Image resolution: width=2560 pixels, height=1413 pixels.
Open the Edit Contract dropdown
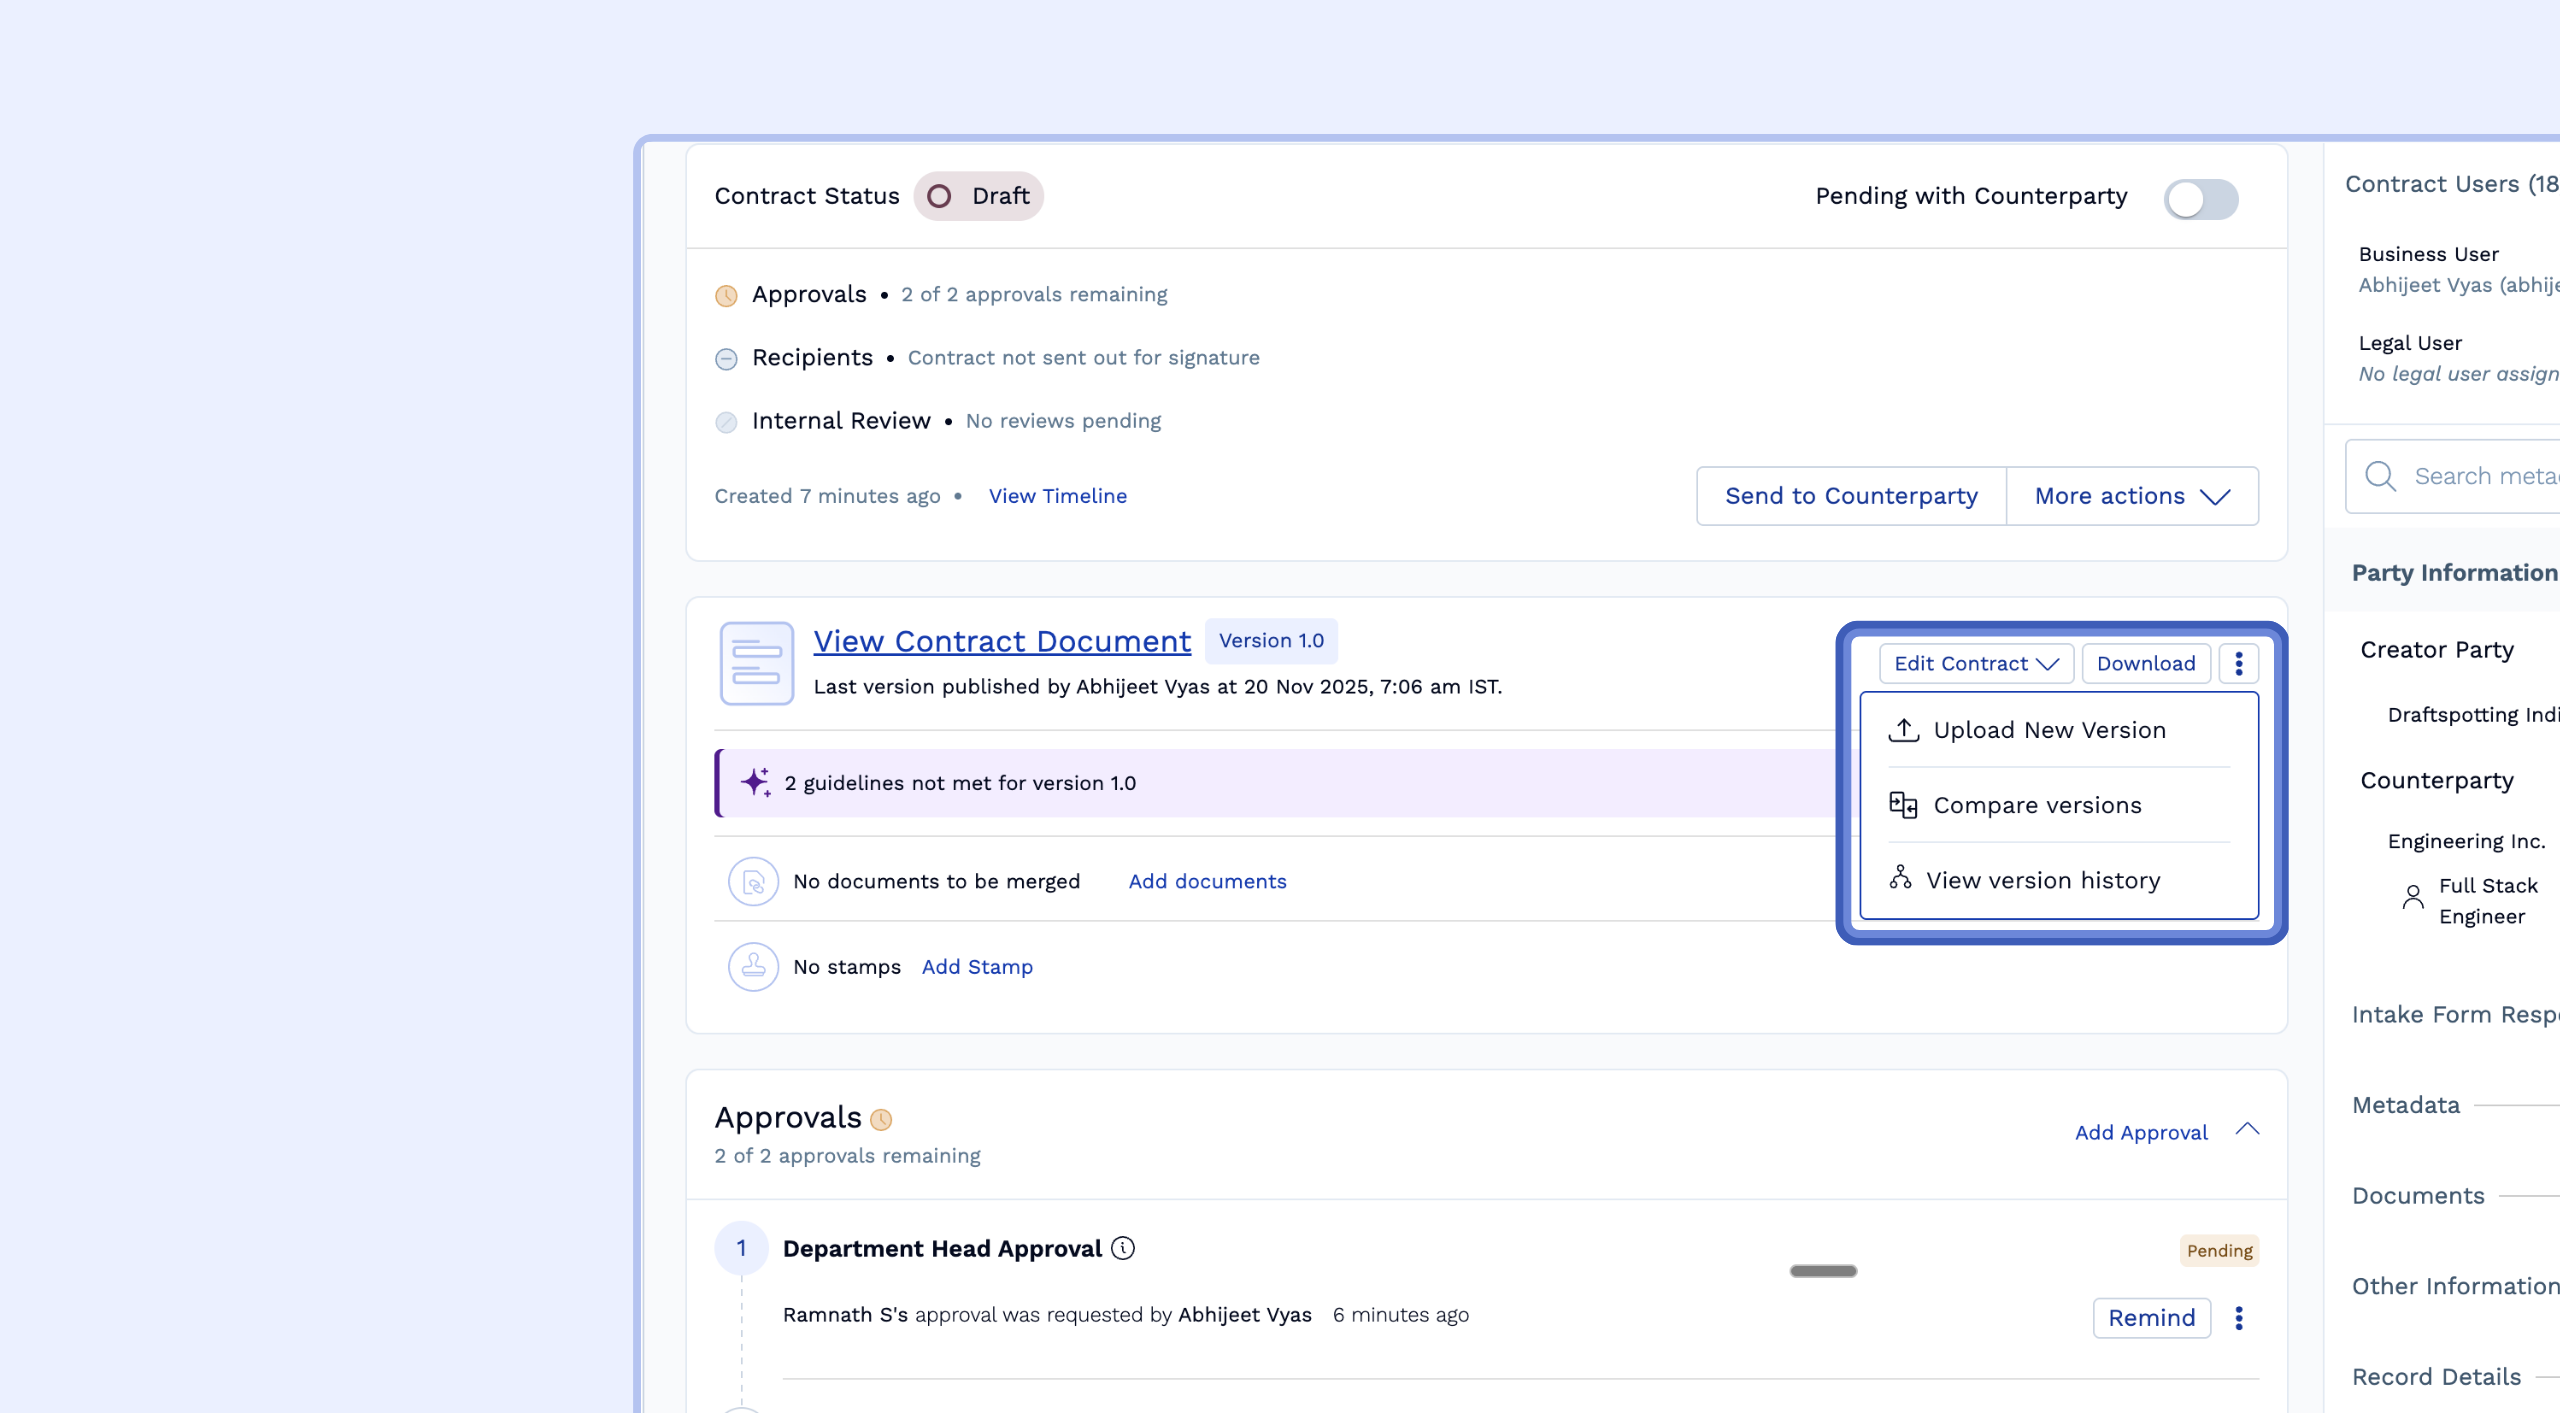pos(1976,664)
